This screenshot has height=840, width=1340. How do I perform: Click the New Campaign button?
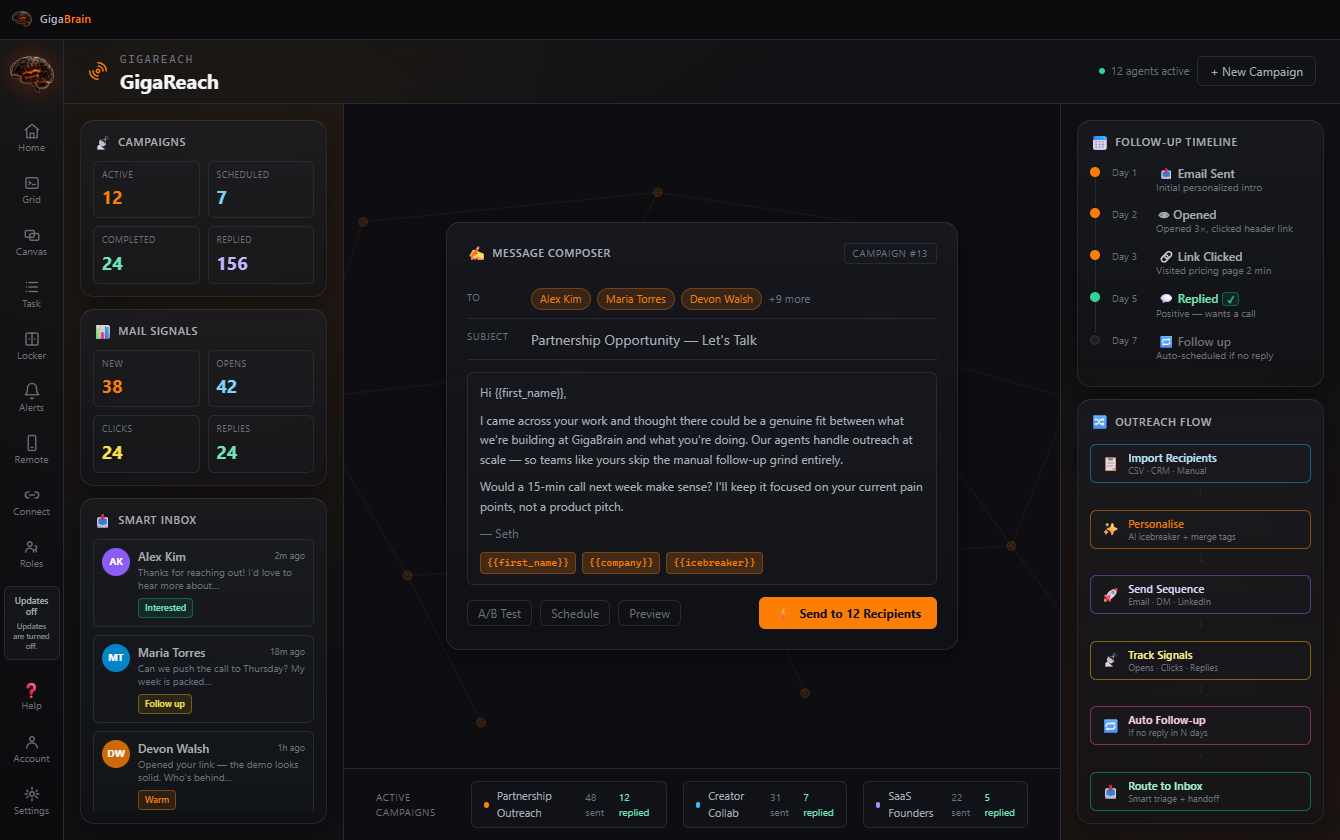click(x=1256, y=71)
